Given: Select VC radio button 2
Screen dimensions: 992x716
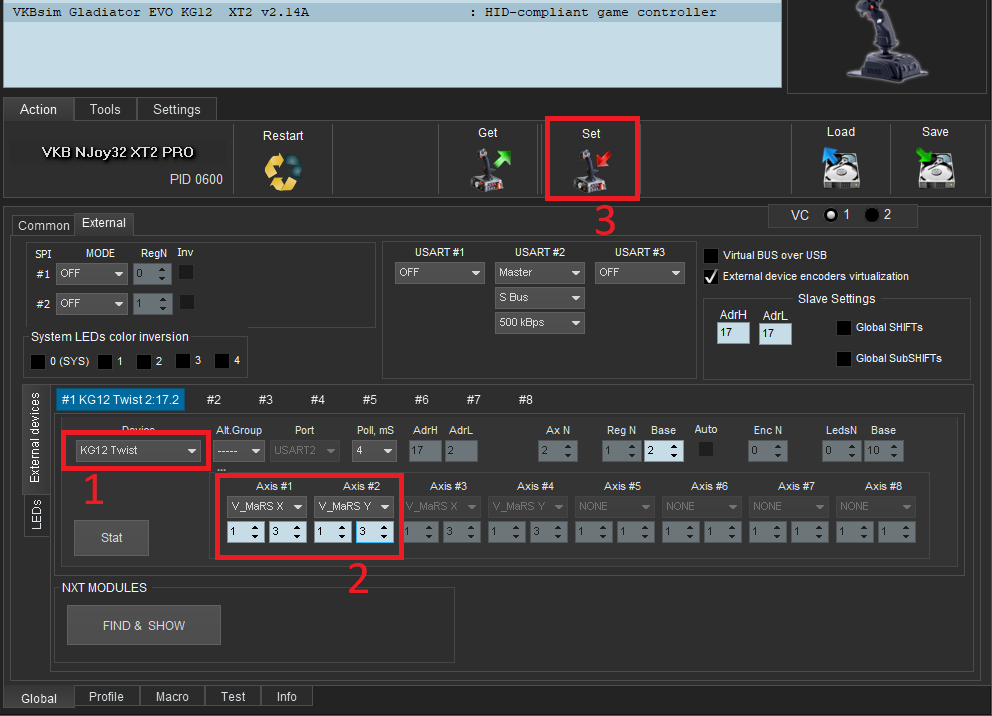Looking at the screenshot, I should [872, 215].
